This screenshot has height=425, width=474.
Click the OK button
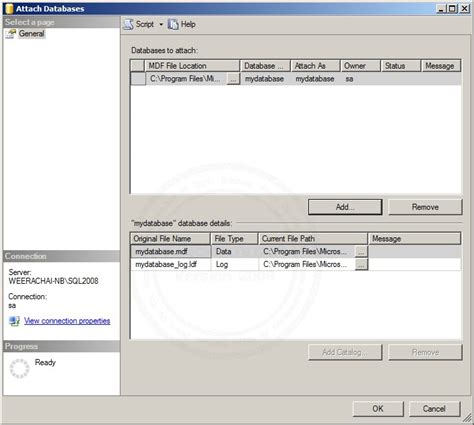coord(378,408)
